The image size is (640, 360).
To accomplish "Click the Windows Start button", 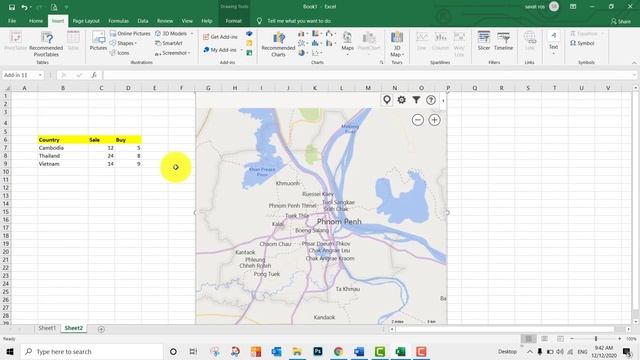I will pos(10,351).
